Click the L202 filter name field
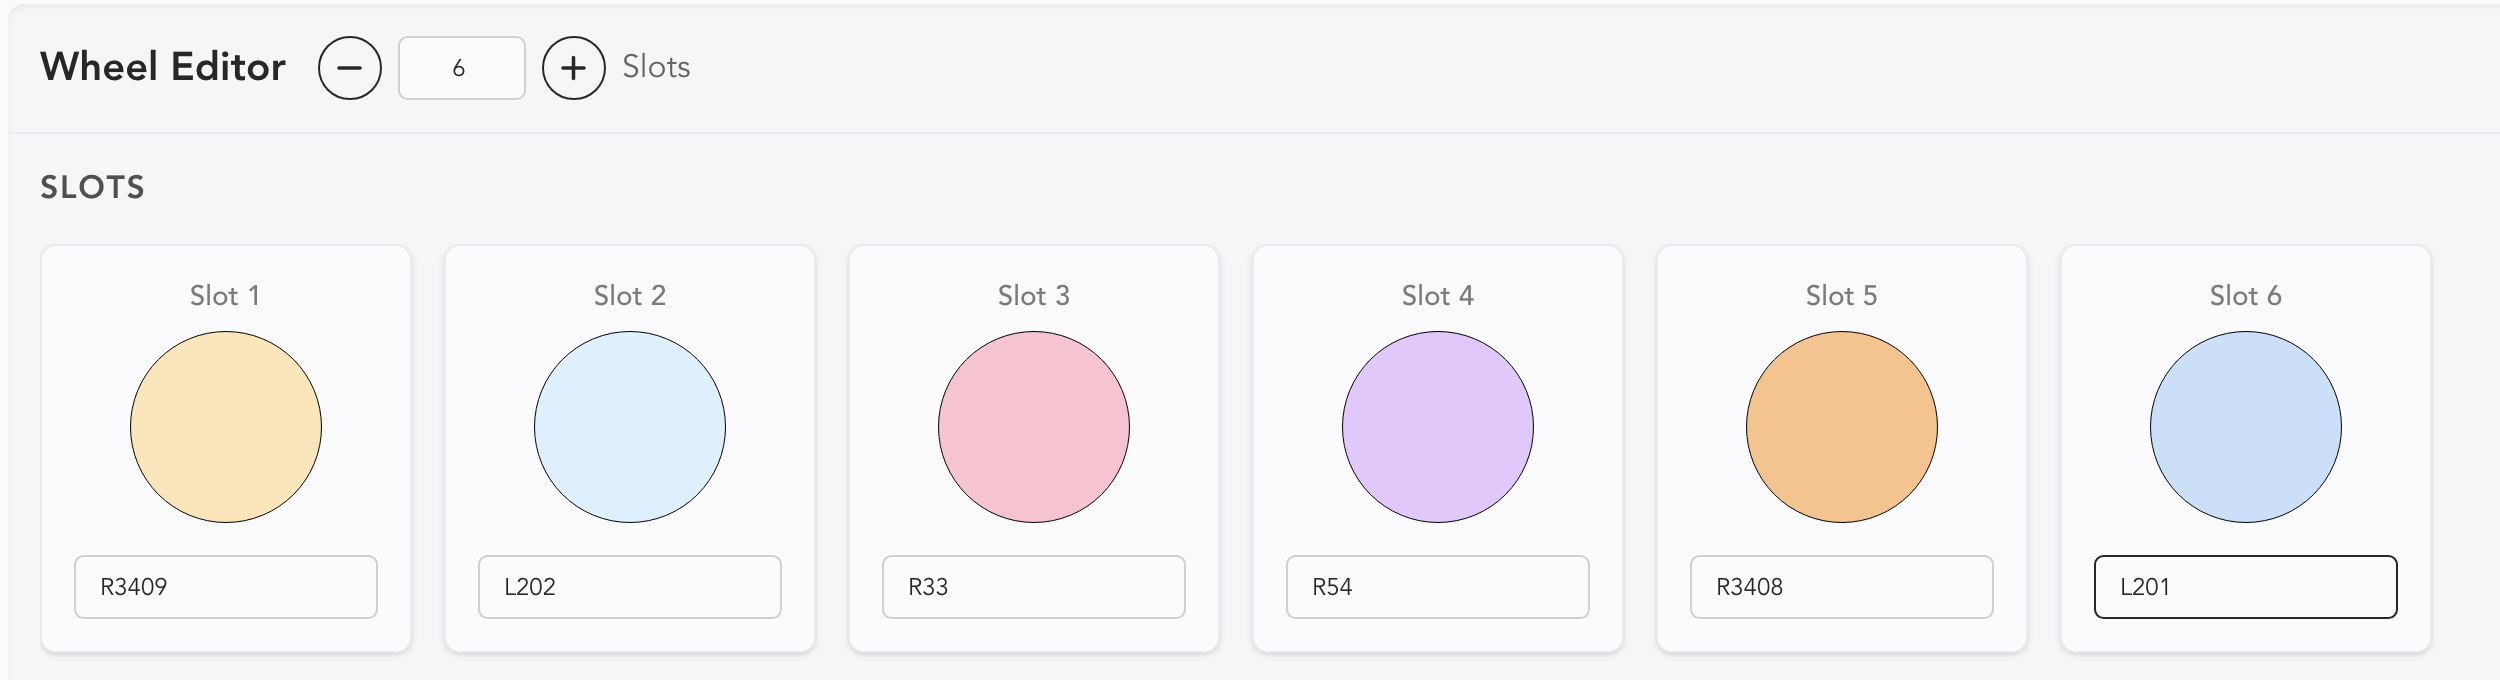Screen dimensions: 2500x680 630,587
